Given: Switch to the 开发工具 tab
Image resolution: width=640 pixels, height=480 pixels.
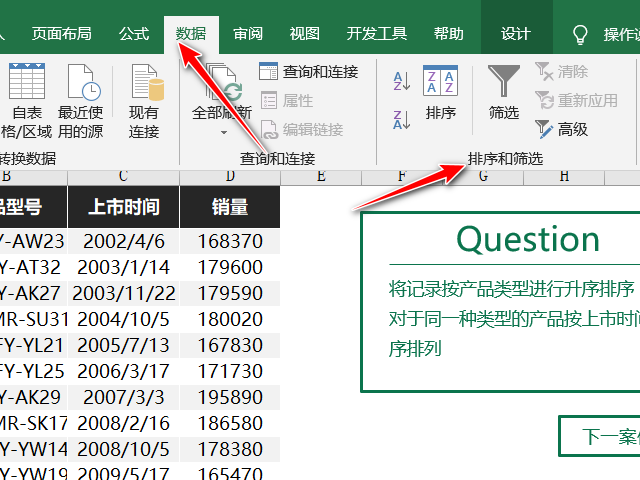Looking at the screenshot, I should coord(376,34).
